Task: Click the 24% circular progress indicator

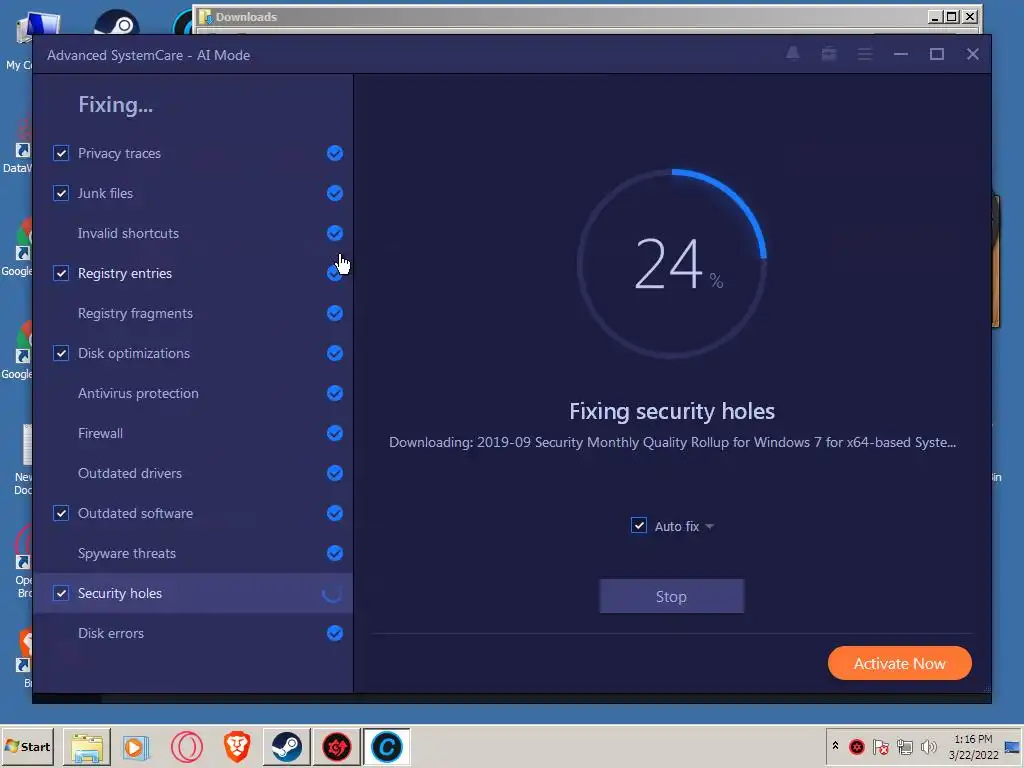Action: [672, 264]
